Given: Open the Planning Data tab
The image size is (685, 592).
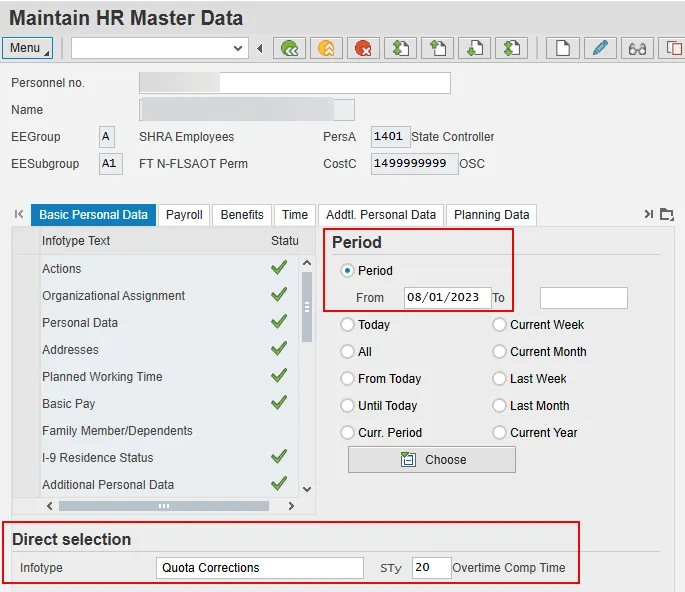Looking at the screenshot, I should (491, 215).
